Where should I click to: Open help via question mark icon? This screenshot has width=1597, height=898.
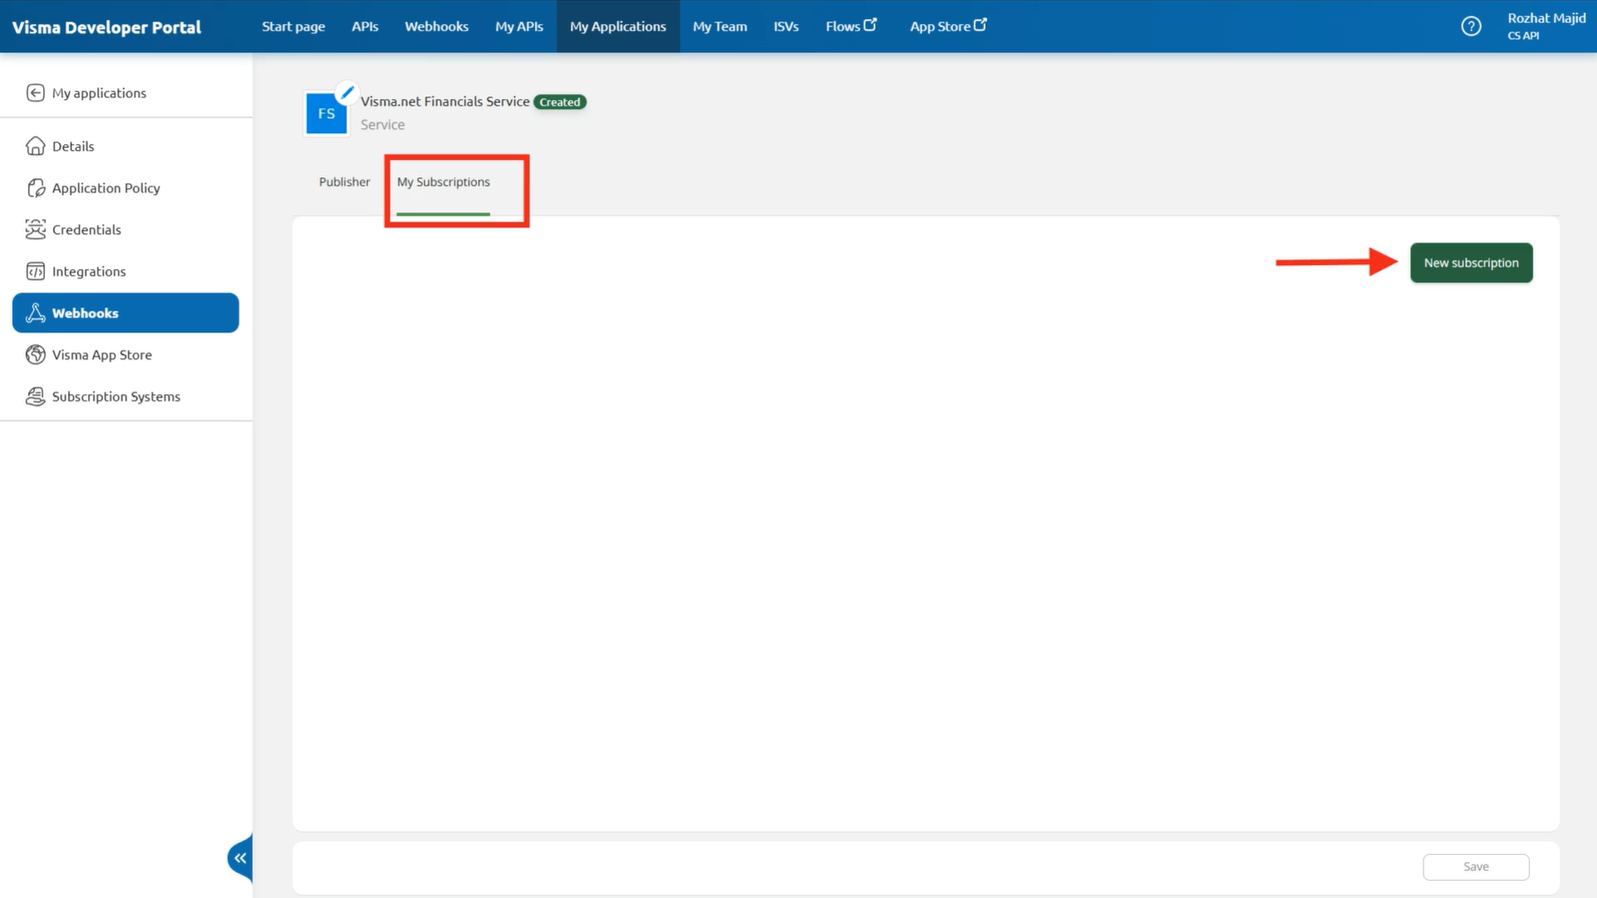click(x=1470, y=27)
